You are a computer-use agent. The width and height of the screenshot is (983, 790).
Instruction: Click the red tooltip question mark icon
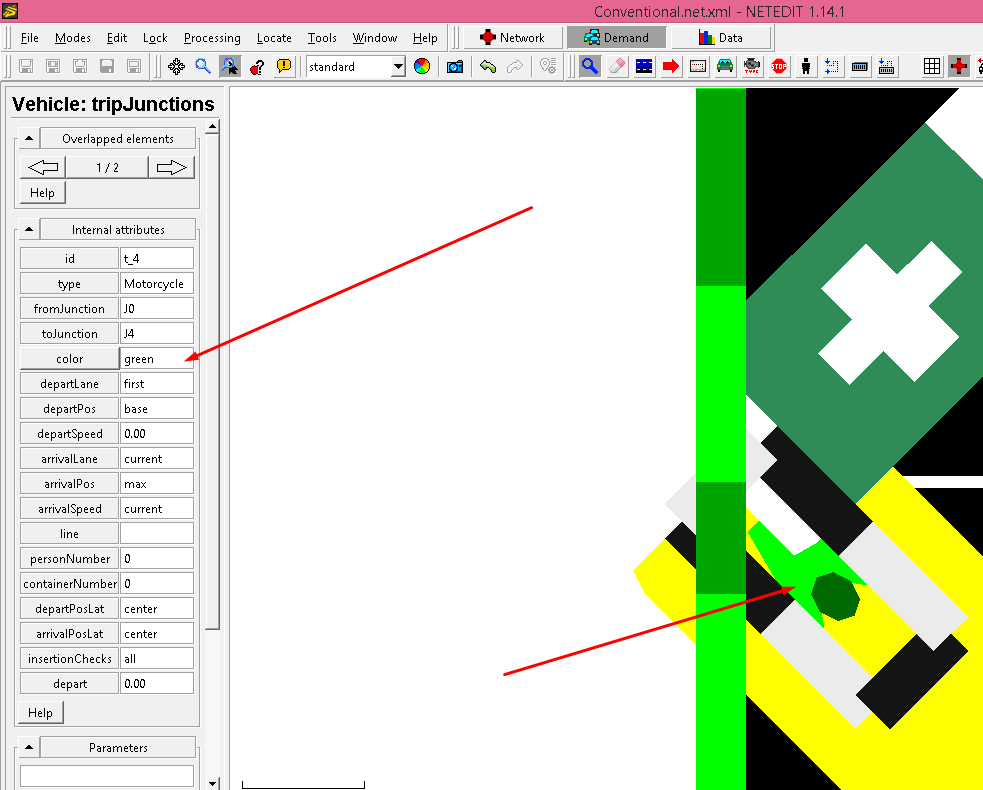(257, 66)
